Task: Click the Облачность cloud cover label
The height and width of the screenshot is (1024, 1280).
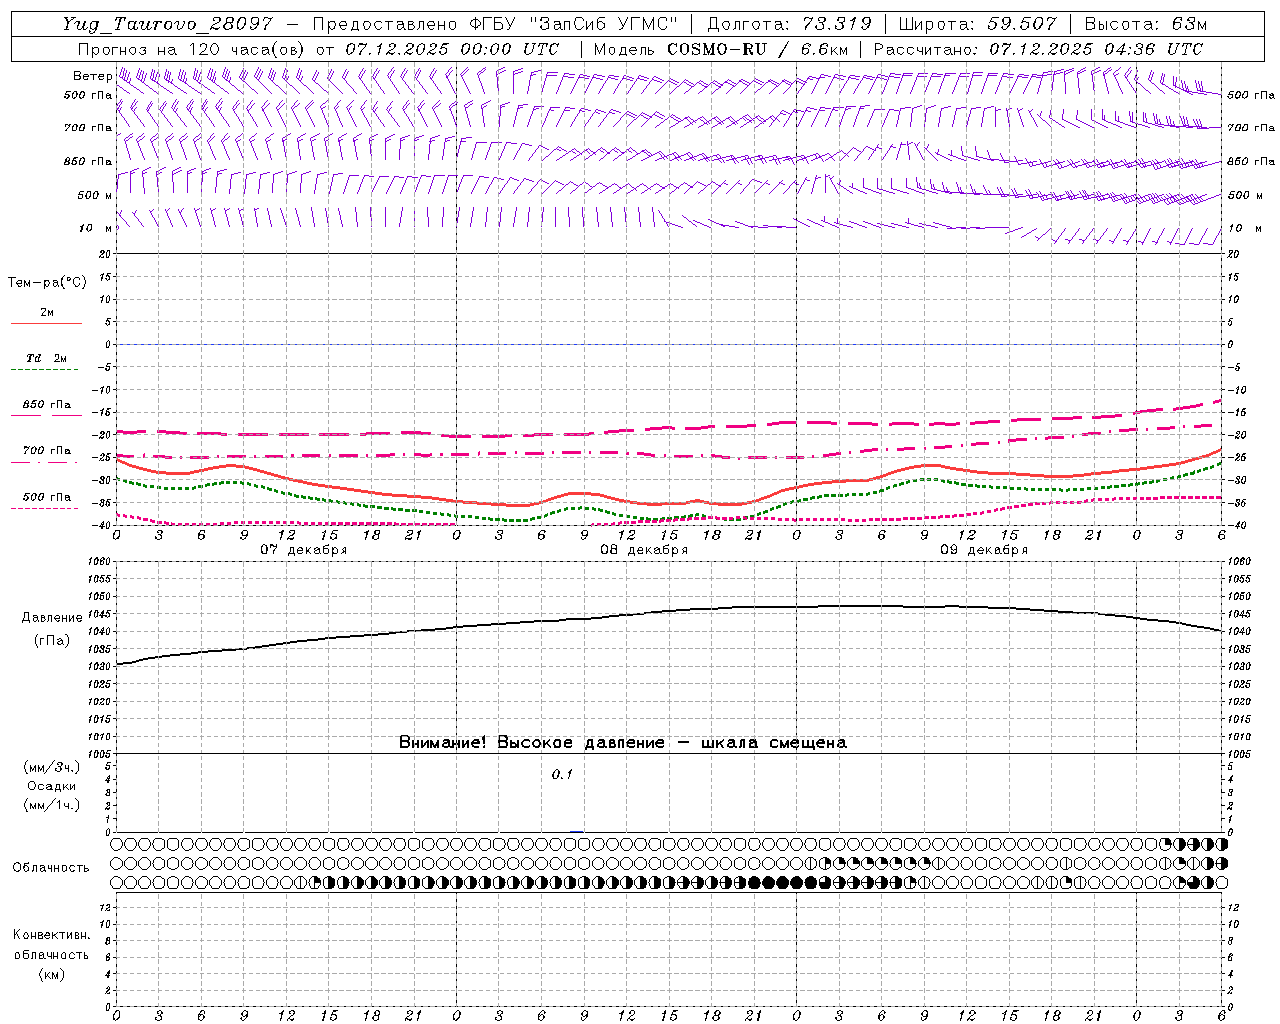Action: click(51, 868)
